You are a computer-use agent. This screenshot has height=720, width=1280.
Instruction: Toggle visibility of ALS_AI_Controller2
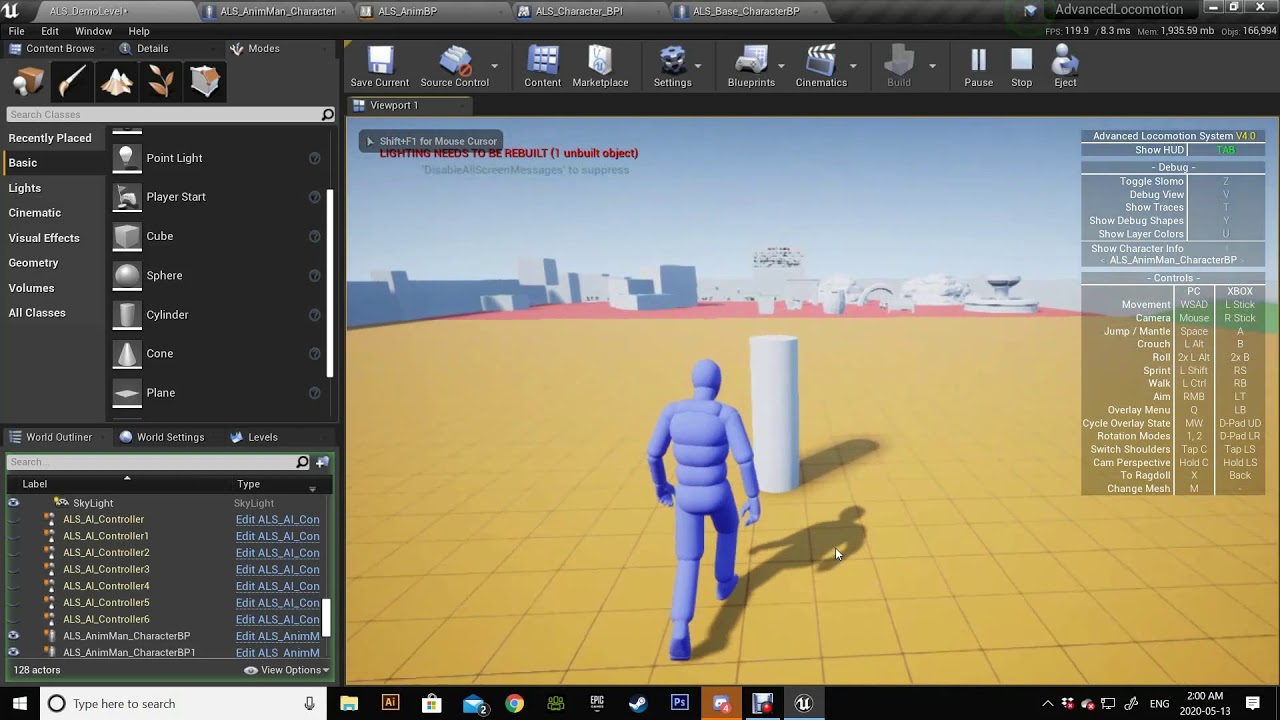tap(14, 553)
